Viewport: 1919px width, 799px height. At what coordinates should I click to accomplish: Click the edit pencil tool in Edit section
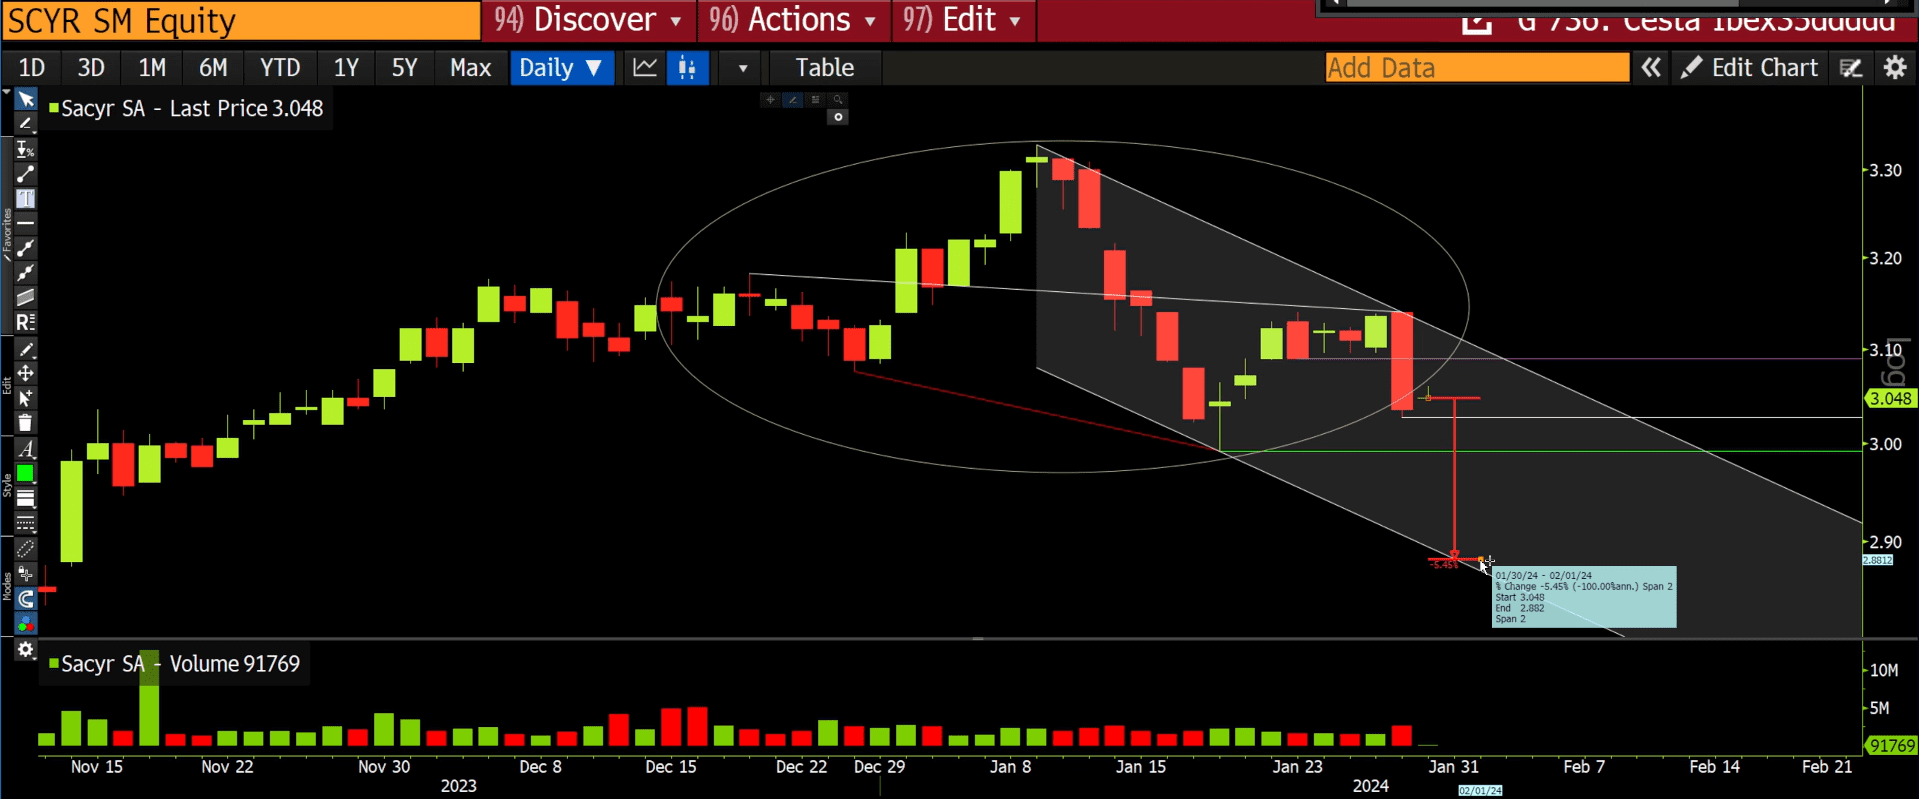[26, 349]
